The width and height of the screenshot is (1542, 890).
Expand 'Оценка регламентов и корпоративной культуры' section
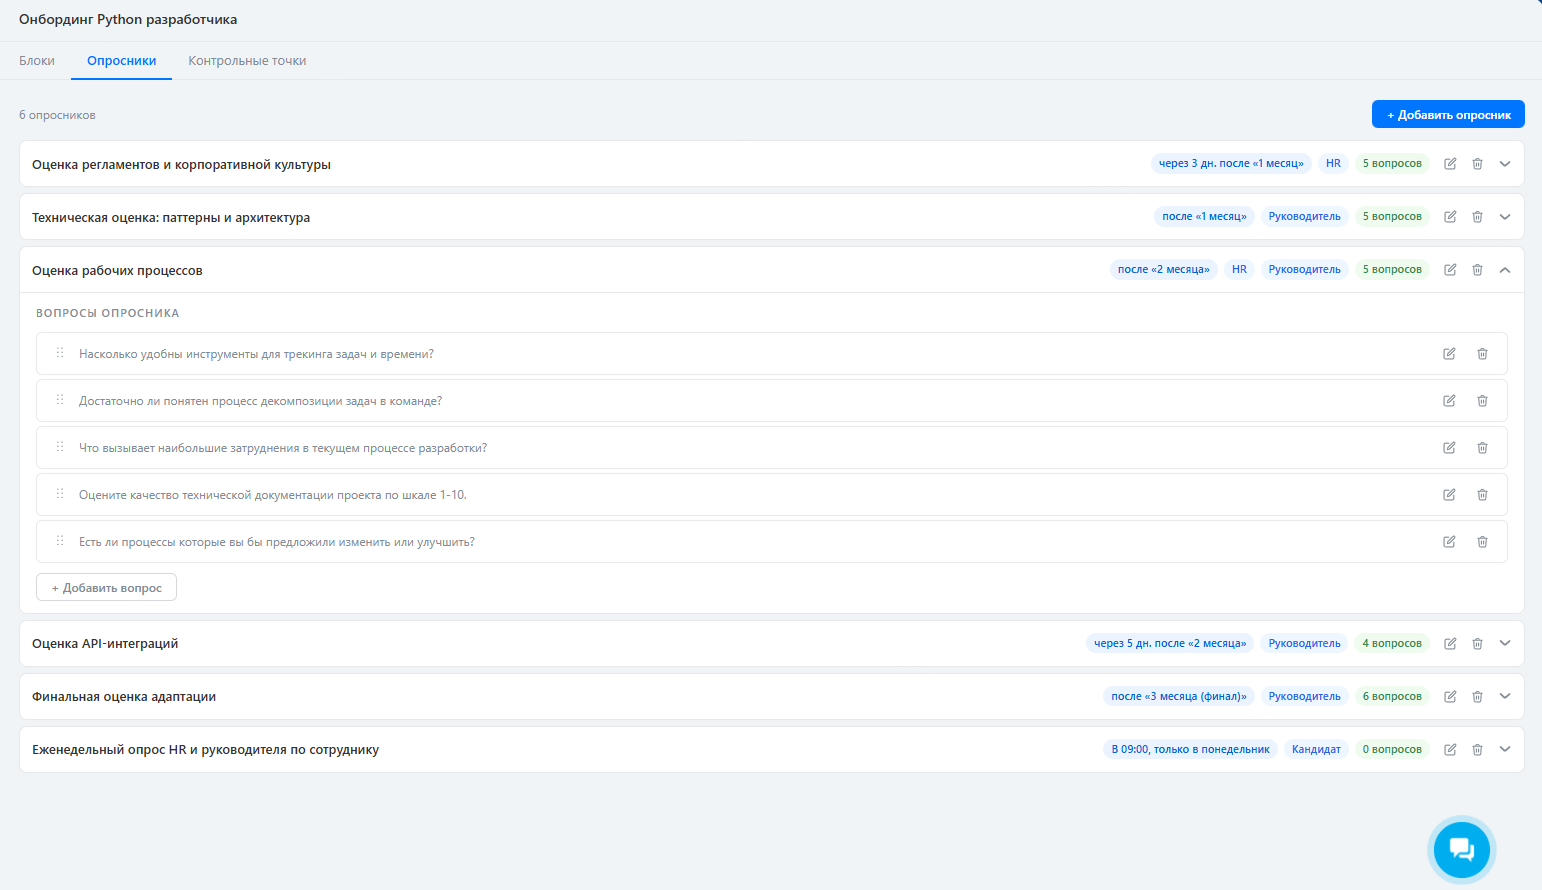point(1505,164)
